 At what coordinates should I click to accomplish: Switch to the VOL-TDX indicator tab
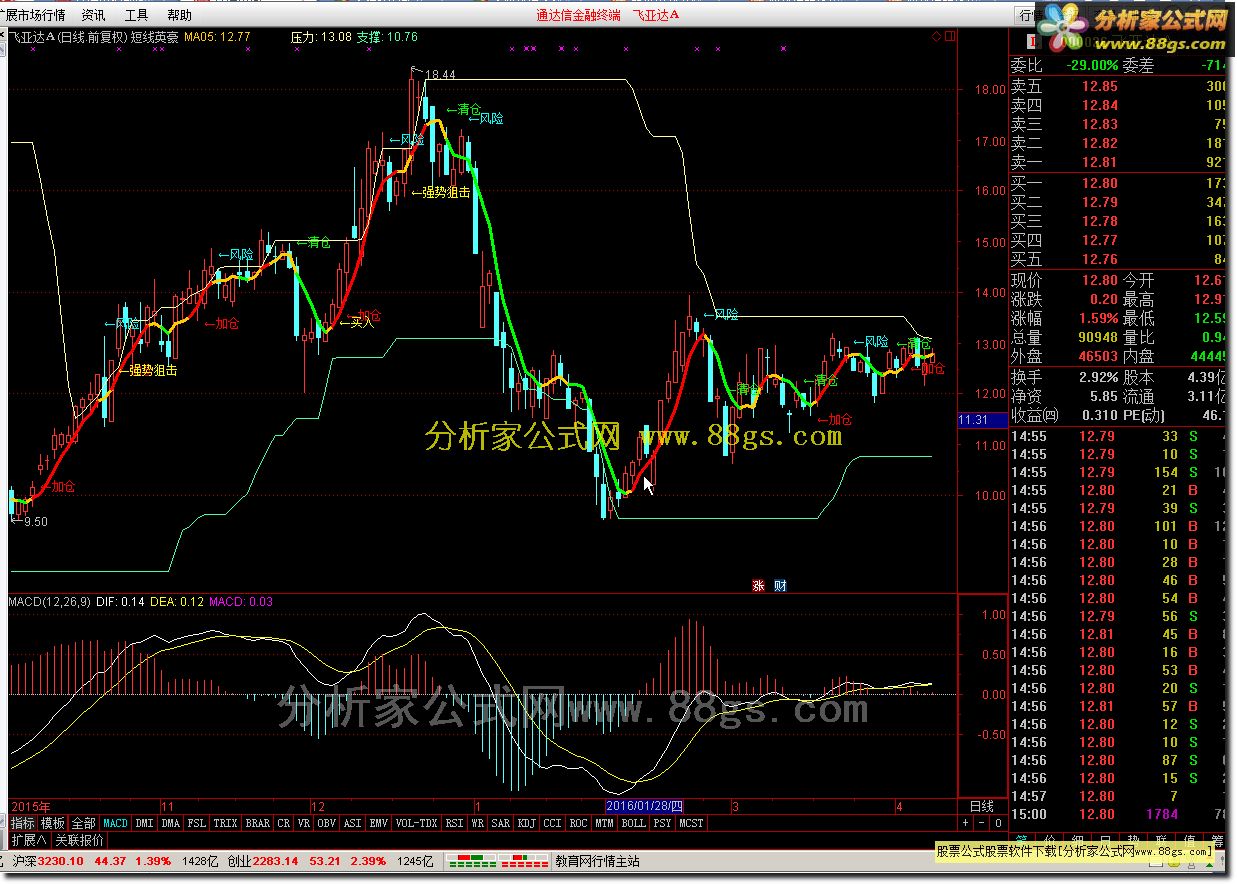click(x=416, y=823)
